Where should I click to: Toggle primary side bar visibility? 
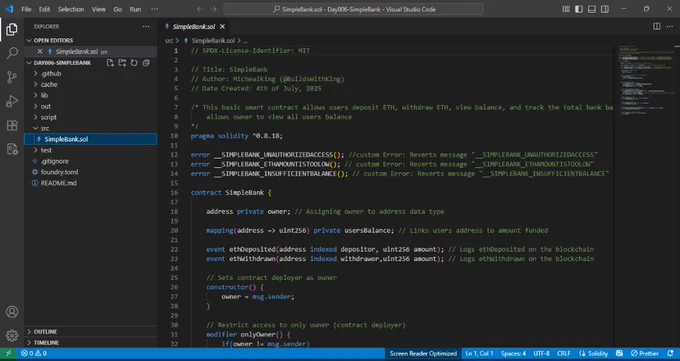[579, 9]
